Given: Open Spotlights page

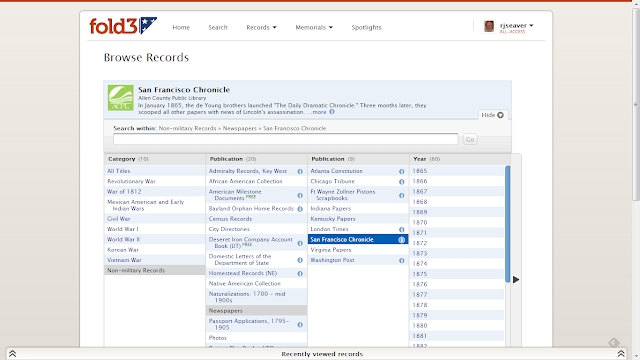Looking at the screenshot, I should click(x=367, y=27).
